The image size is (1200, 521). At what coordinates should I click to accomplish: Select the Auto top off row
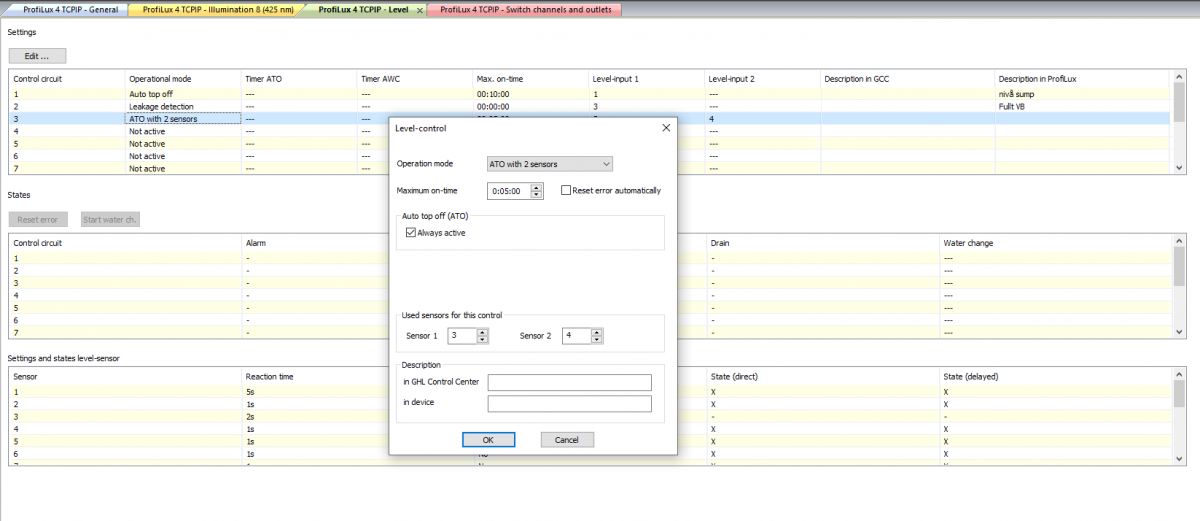pyautogui.click(x=590, y=93)
